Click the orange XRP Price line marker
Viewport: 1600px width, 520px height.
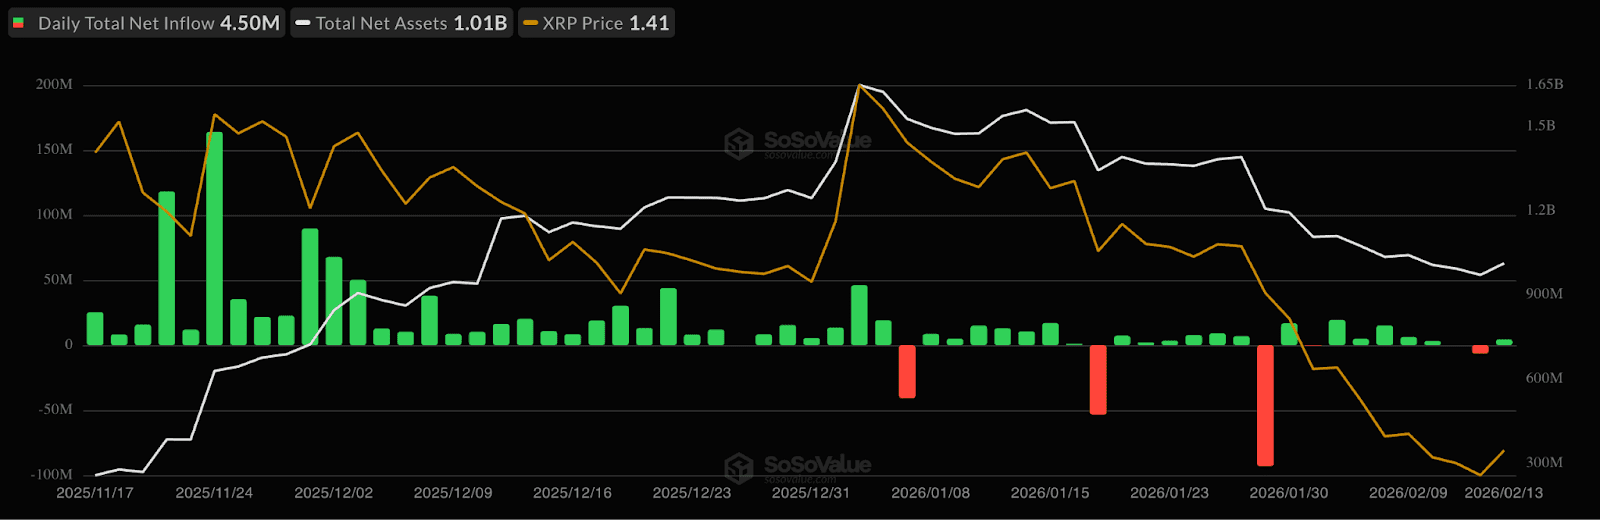tap(530, 23)
